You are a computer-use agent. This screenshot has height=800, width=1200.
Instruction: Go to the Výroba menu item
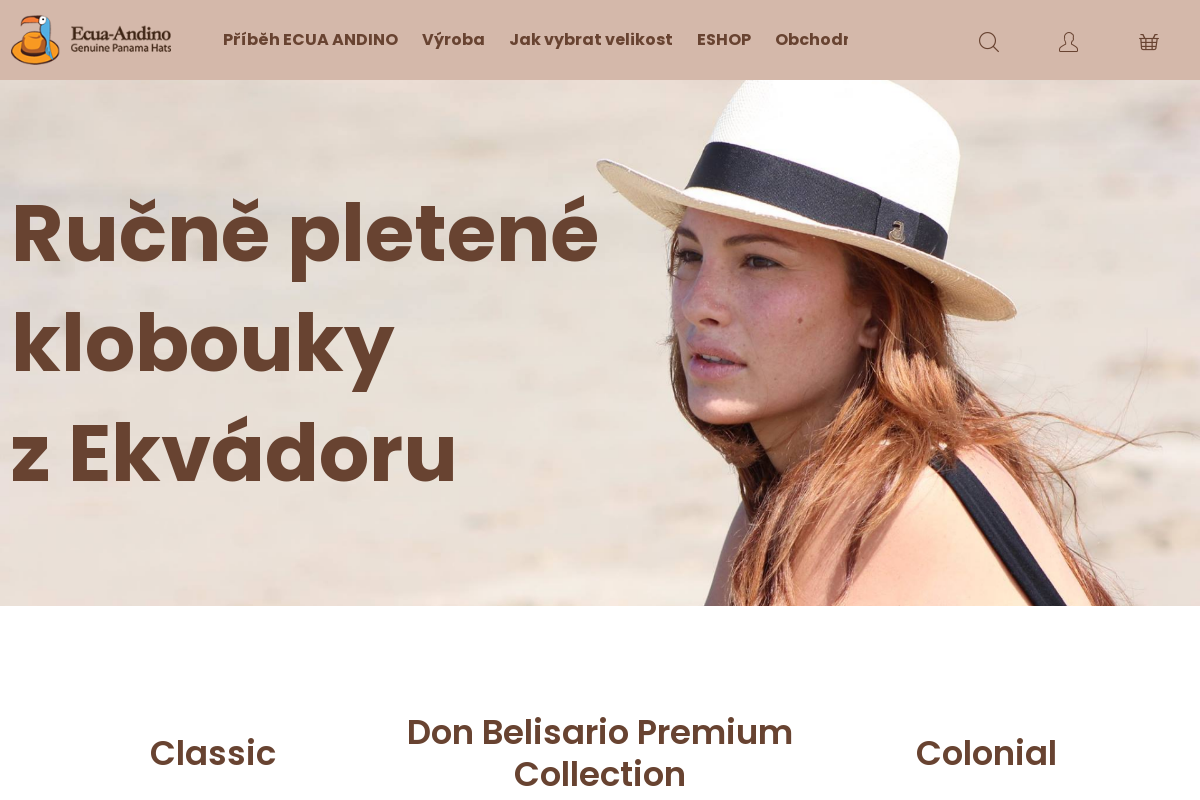tap(453, 40)
